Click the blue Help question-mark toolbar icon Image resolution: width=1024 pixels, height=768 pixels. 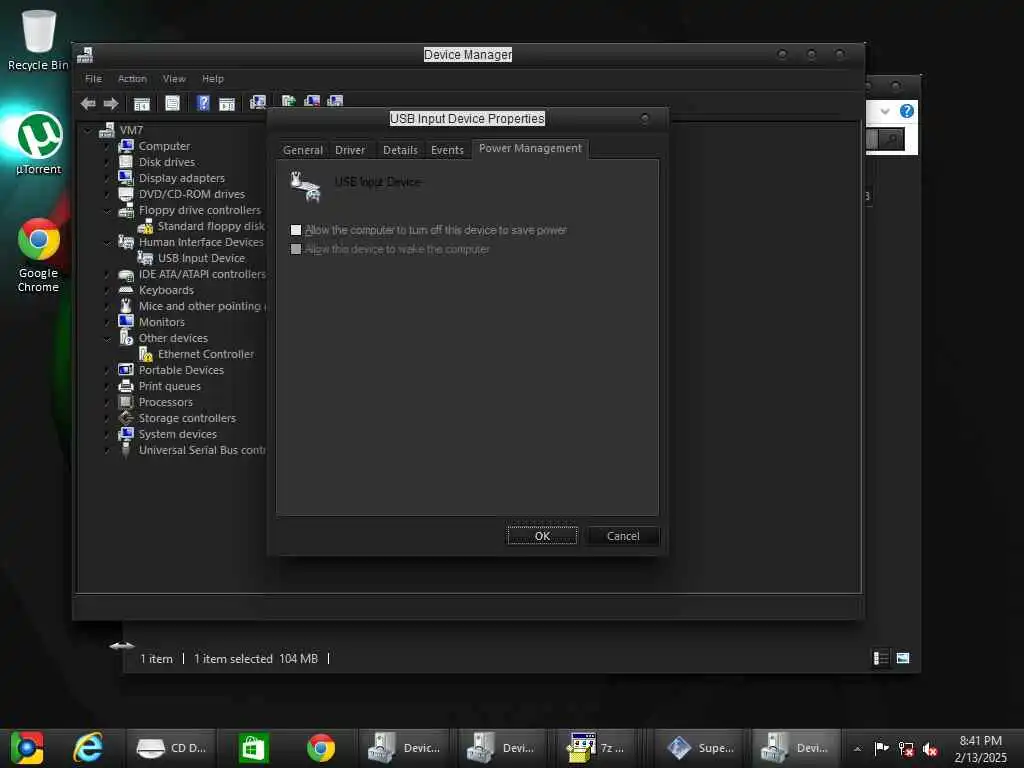(x=203, y=103)
